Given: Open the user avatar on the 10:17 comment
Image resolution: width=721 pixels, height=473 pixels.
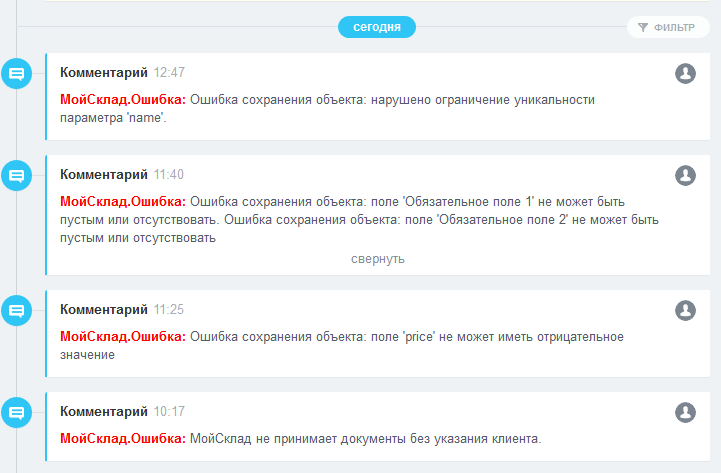Looking at the screenshot, I should pyautogui.click(x=685, y=412).
